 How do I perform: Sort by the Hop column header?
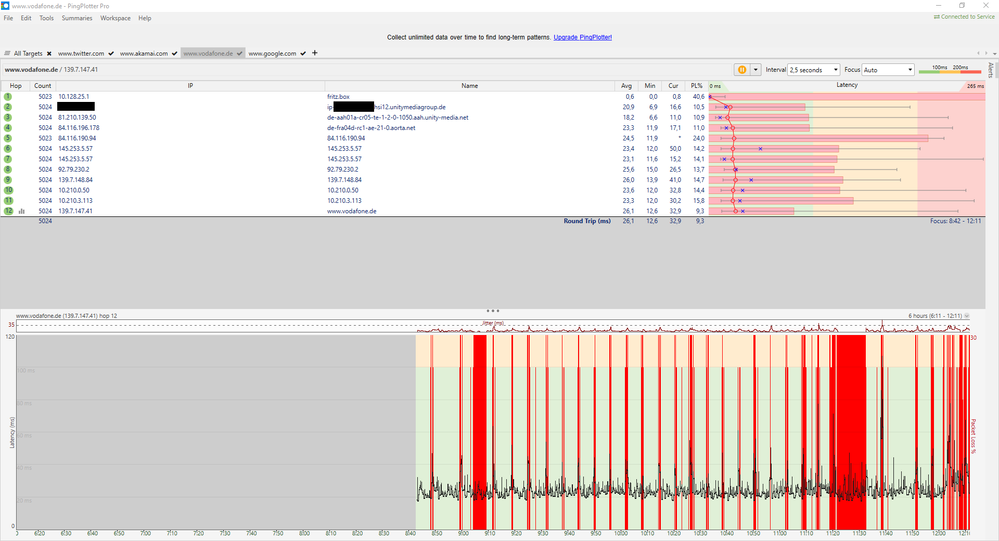coord(15,85)
